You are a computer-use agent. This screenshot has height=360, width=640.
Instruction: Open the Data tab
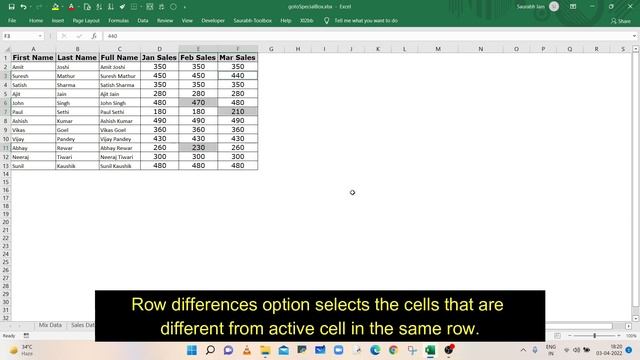tap(143, 20)
